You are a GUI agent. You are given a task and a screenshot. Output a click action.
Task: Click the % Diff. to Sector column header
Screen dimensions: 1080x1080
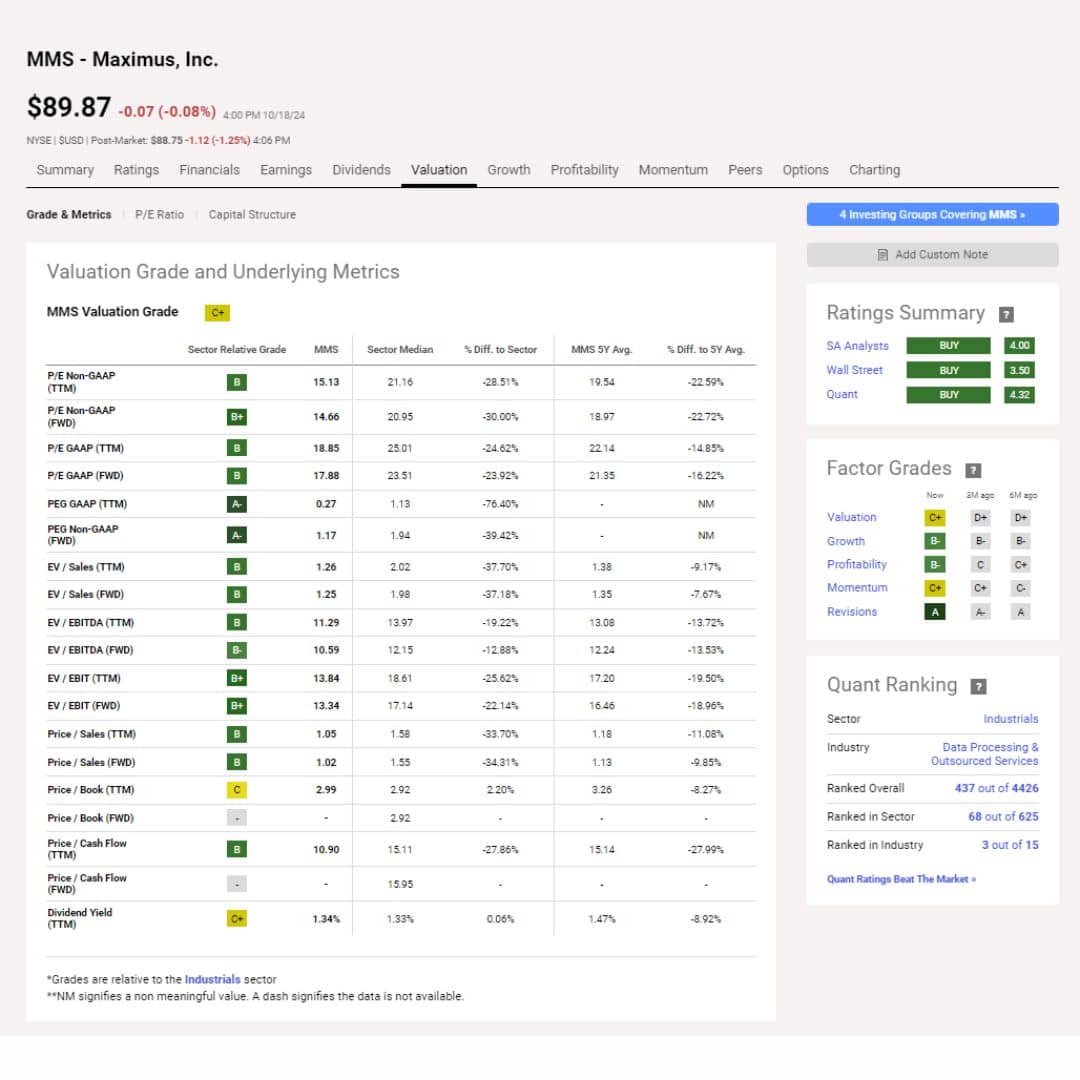pyautogui.click(x=500, y=350)
